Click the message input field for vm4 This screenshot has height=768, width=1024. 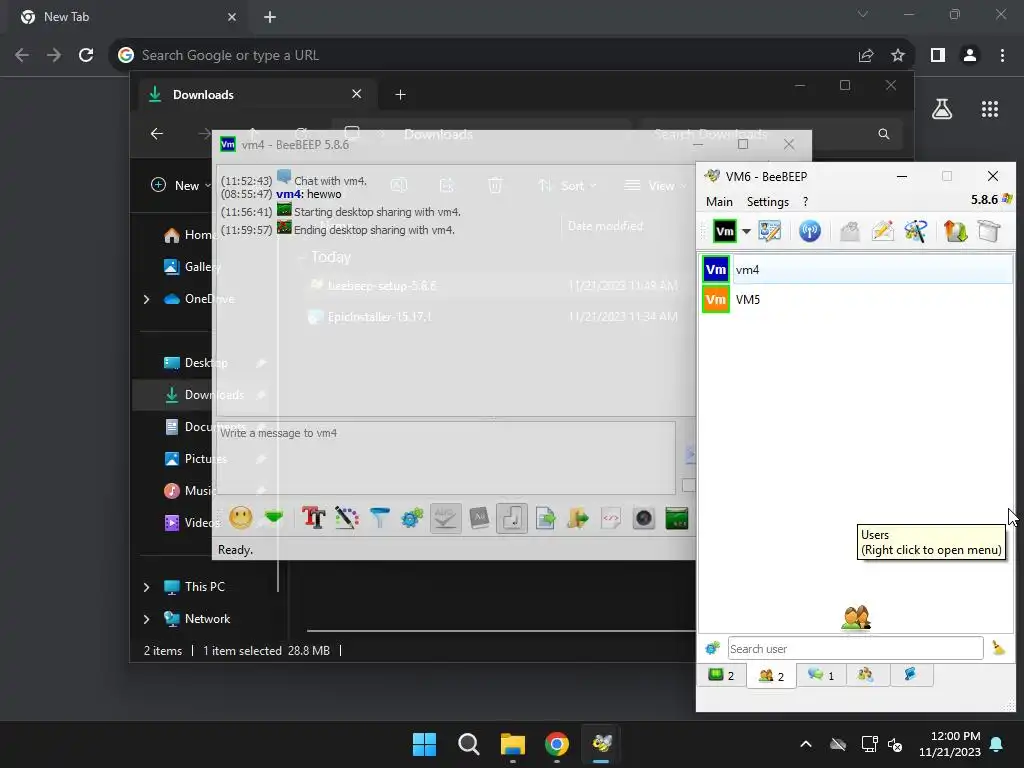tap(446, 458)
